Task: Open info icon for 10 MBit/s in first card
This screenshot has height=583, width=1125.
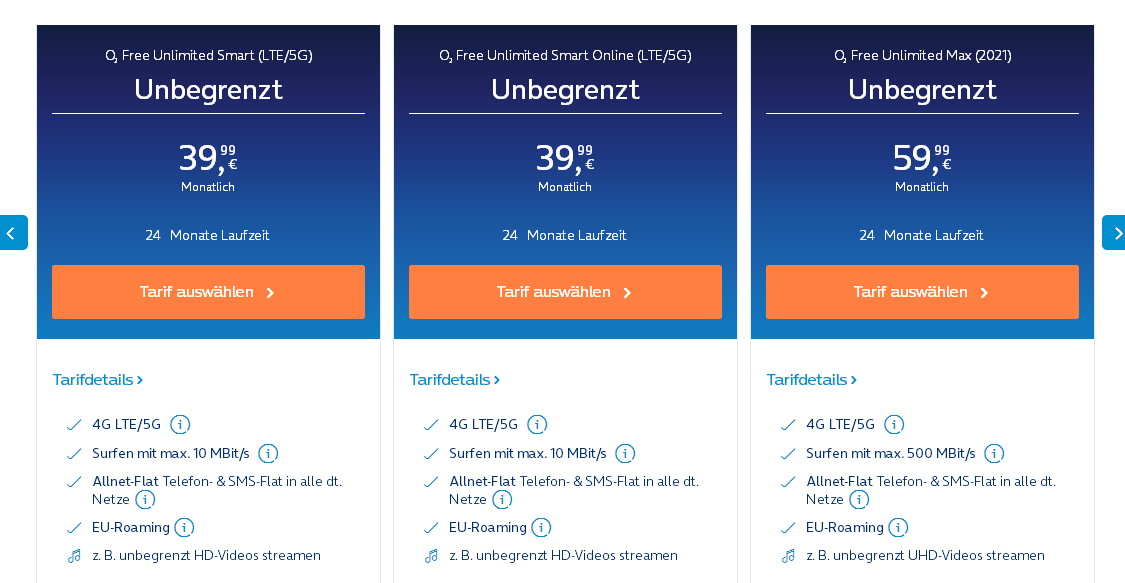Action: 268,453
